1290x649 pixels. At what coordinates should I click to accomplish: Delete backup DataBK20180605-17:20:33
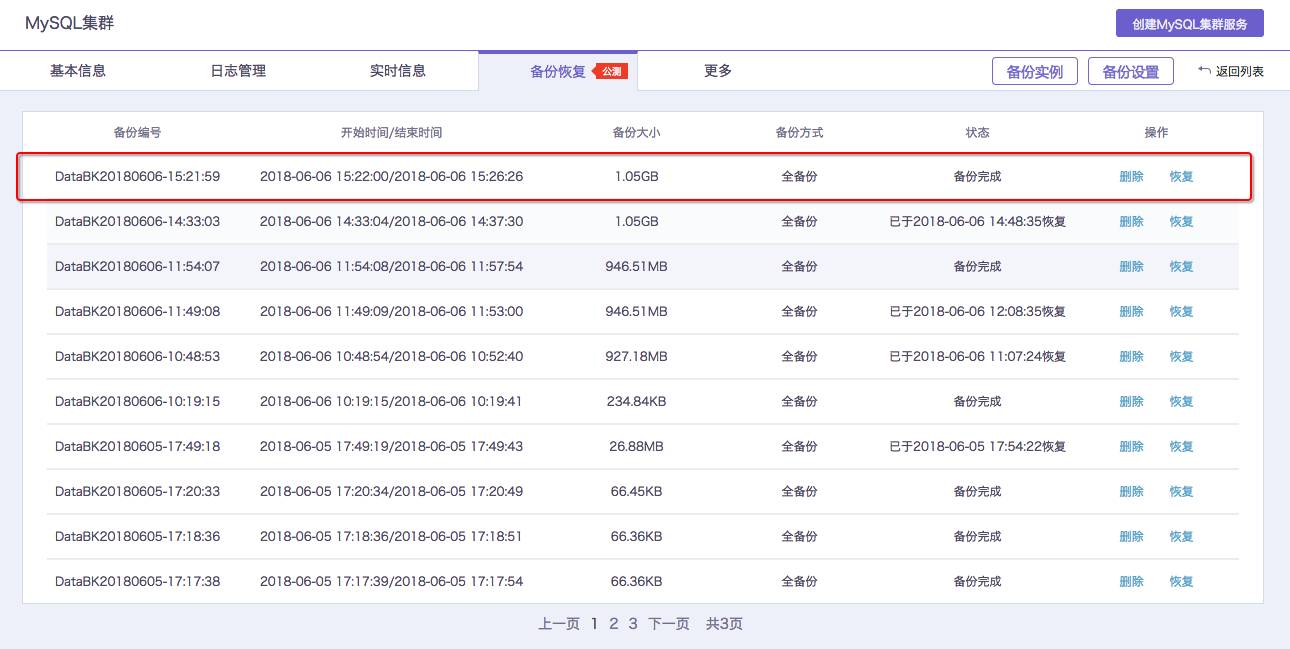click(1131, 492)
